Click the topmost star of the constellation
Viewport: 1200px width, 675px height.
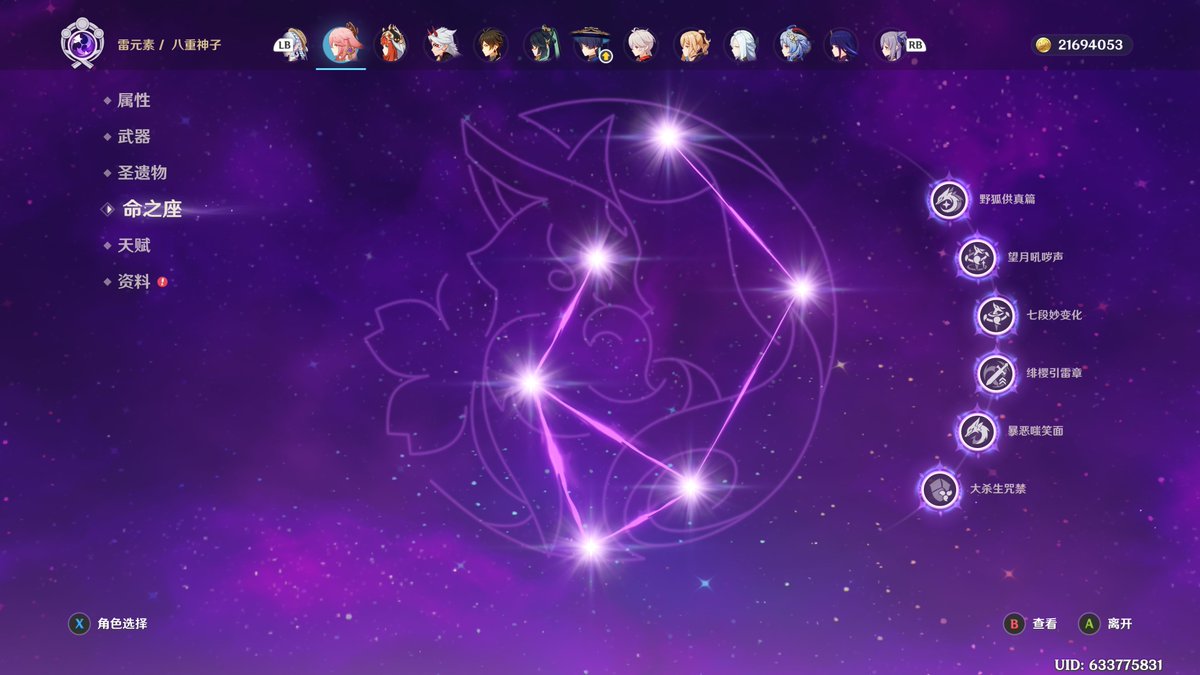pos(667,135)
